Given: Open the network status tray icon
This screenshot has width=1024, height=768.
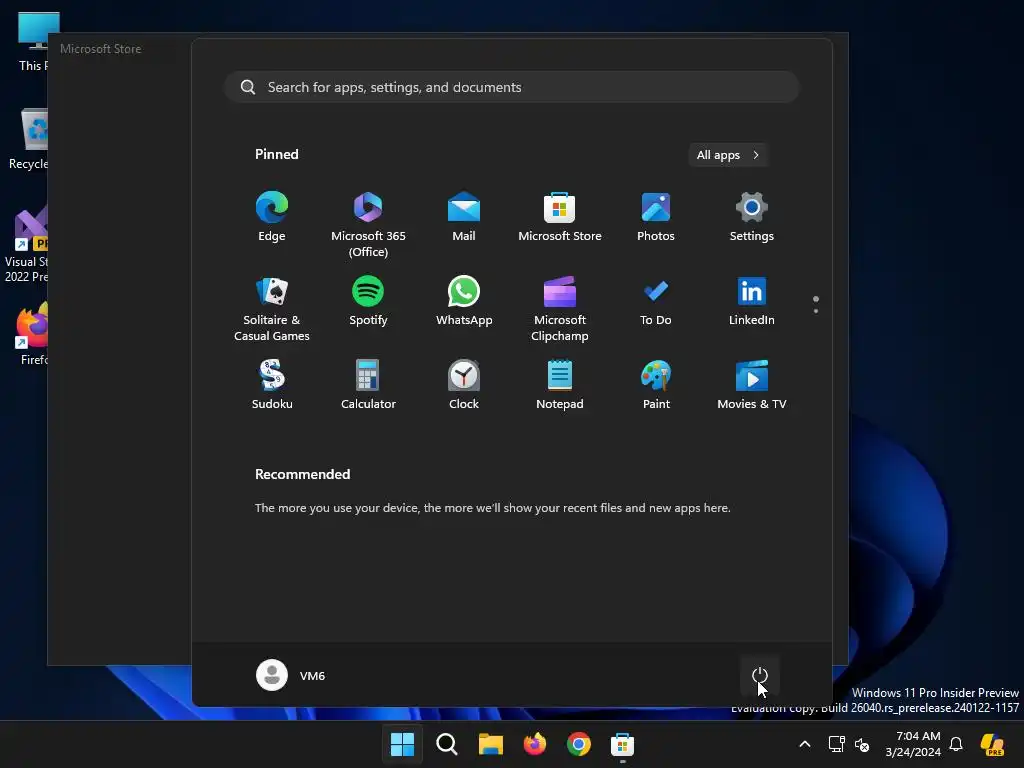Looking at the screenshot, I should click(836, 744).
